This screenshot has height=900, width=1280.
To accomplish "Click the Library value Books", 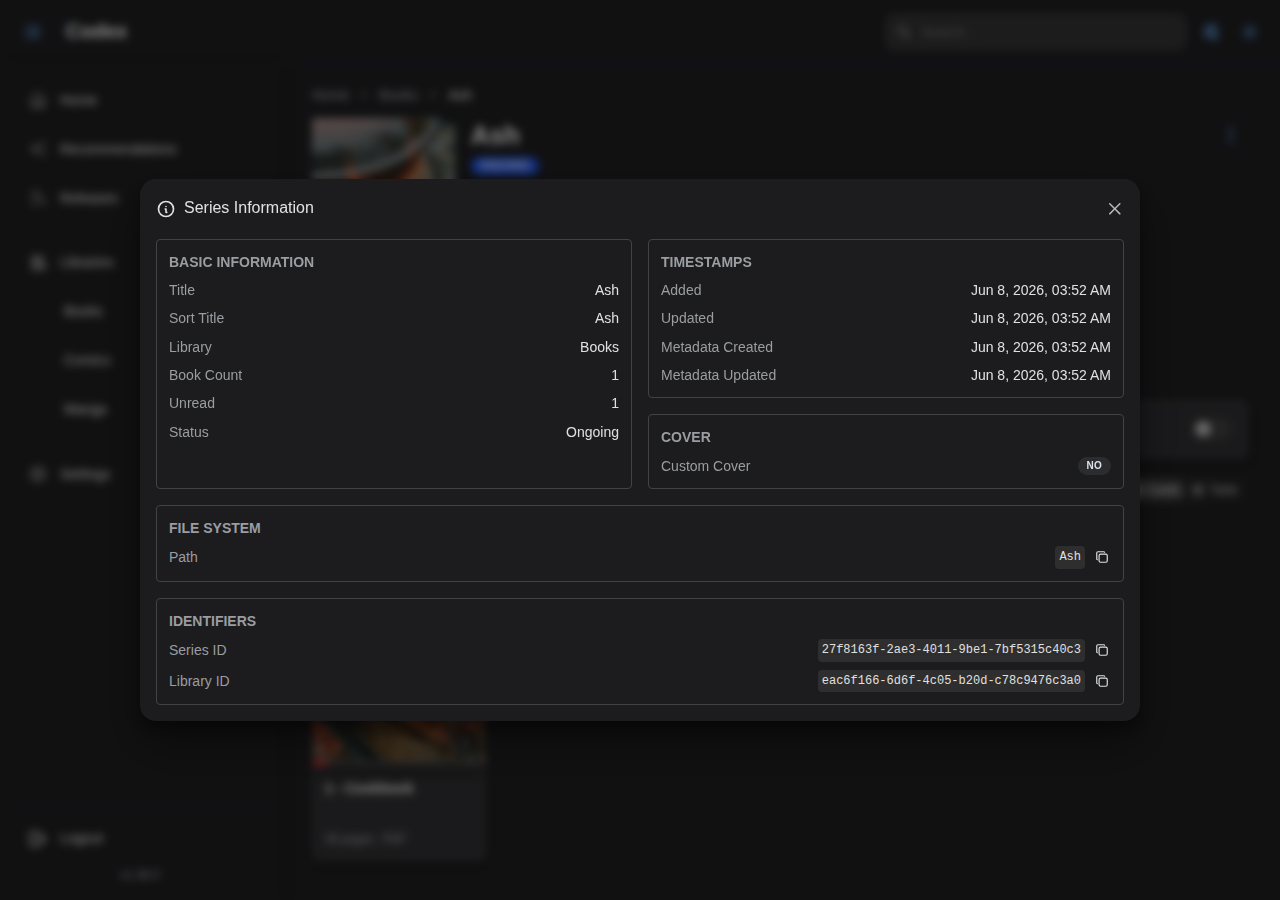I will (599, 347).
